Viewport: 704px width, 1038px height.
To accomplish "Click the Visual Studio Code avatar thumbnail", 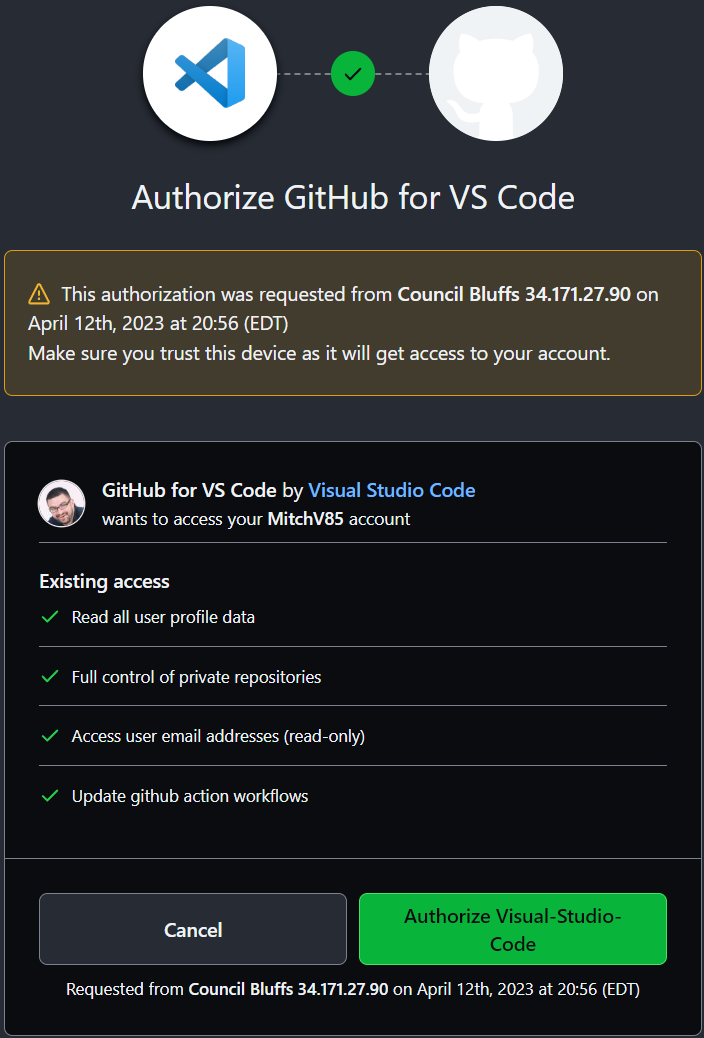I will pyautogui.click(x=61, y=503).
